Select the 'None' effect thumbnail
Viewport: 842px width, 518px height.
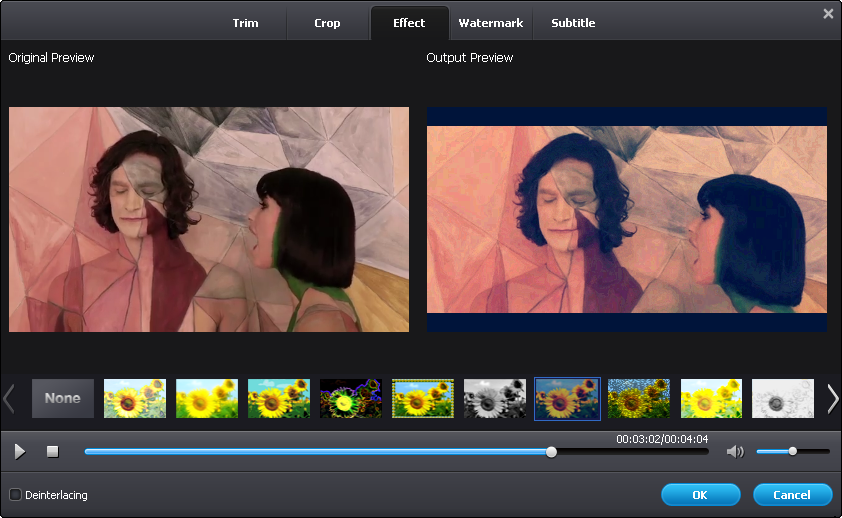pyautogui.click(x=63, y=398)
